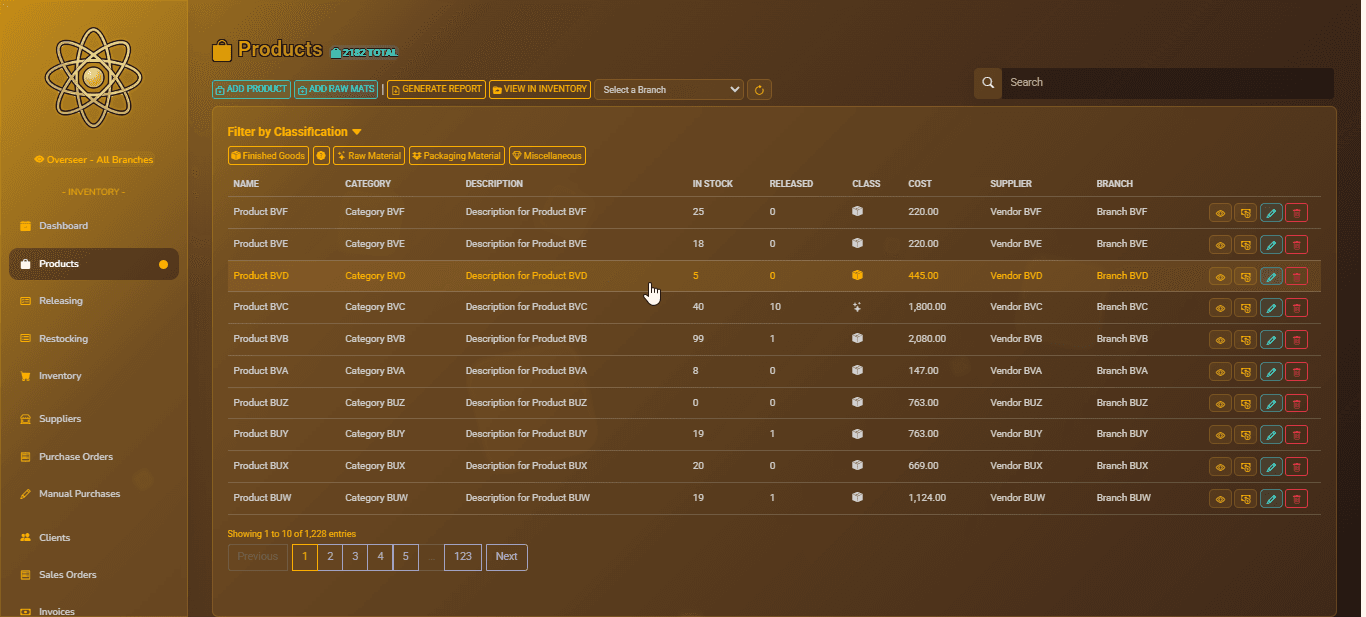
Task: Click the unlabeled round classification filter icon
Action: coord(321,156)
